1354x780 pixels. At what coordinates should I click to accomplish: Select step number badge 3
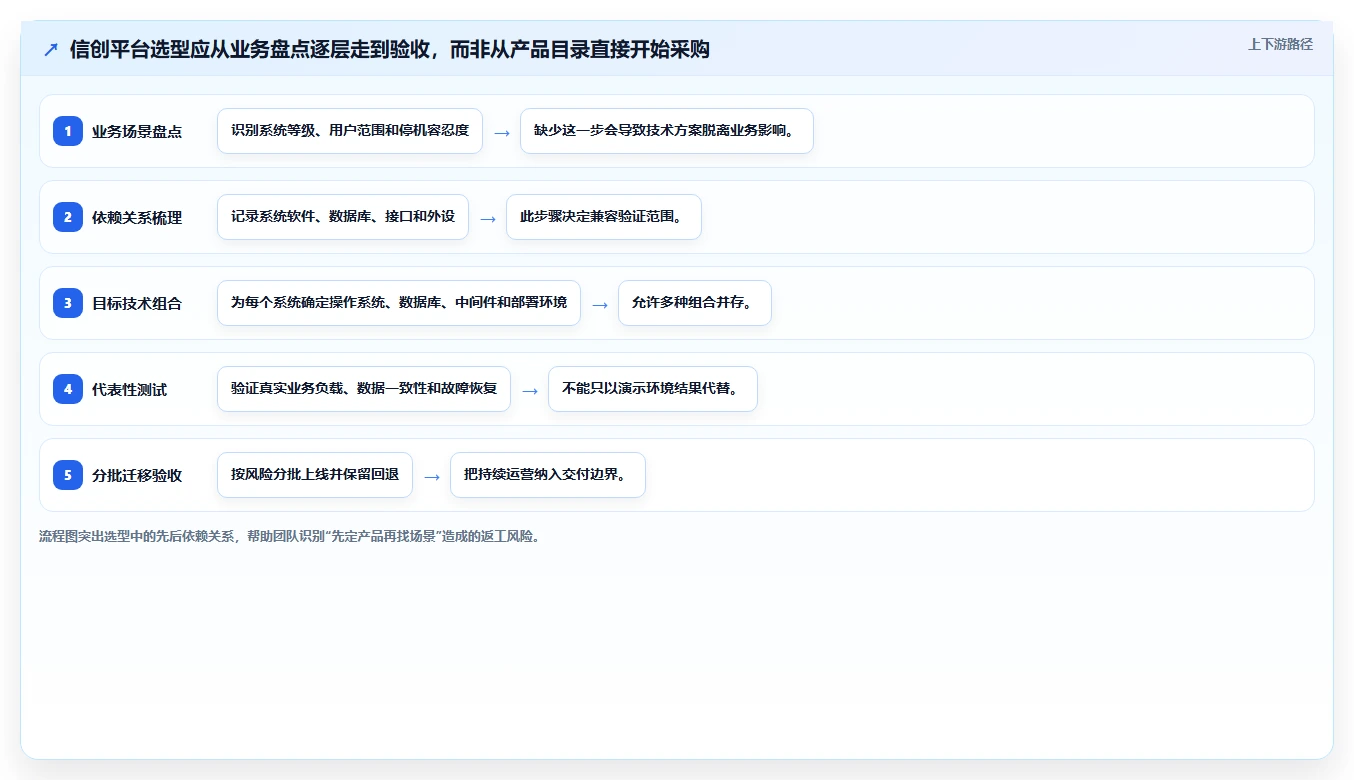(x=68, y=303)
